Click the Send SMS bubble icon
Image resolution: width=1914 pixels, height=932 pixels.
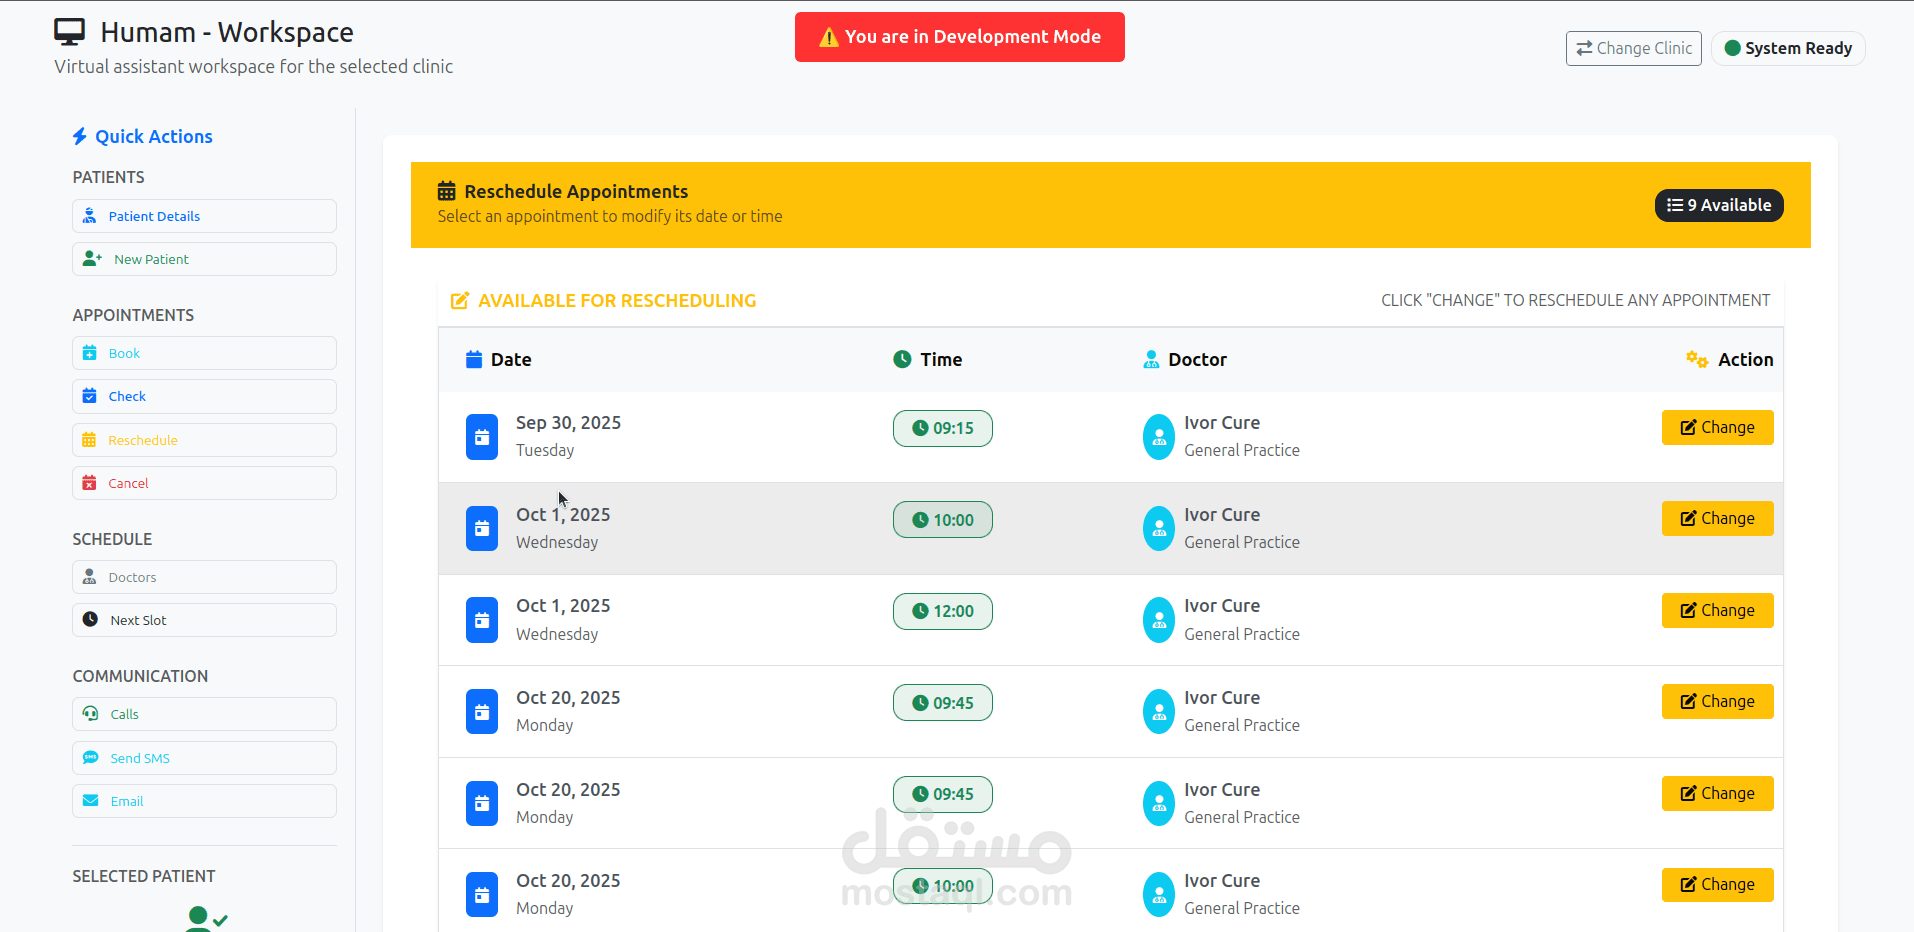tap(90, 758)
